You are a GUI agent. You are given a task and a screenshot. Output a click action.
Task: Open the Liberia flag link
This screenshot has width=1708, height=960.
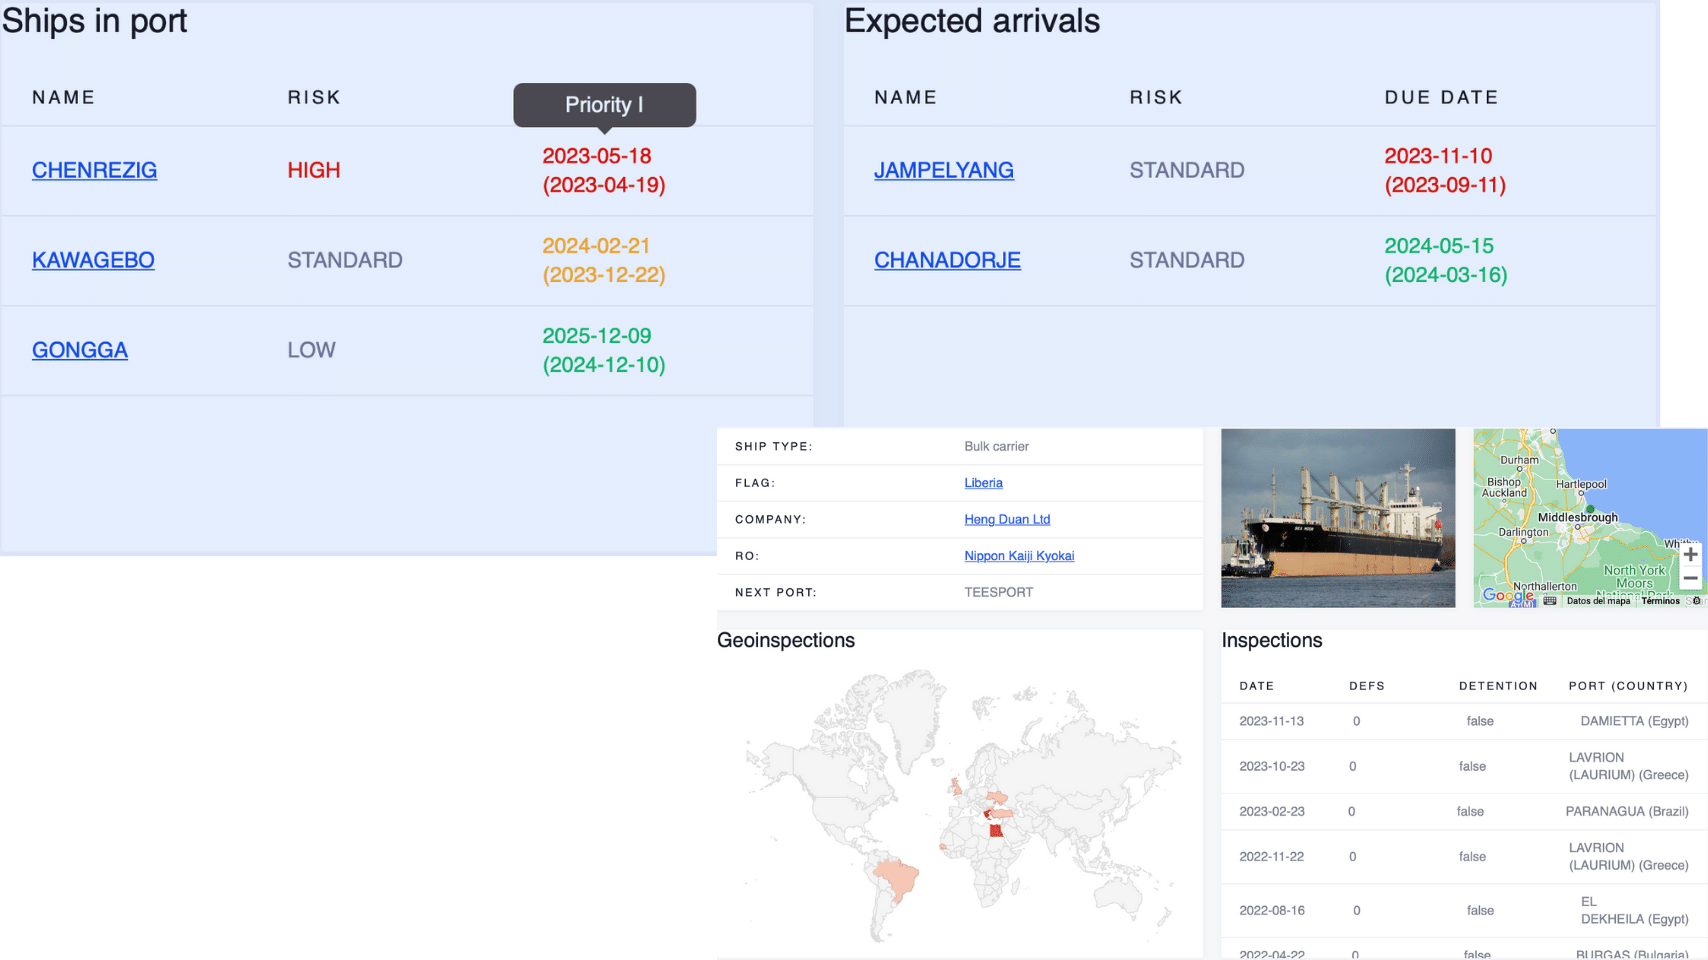tap(983, 483)
